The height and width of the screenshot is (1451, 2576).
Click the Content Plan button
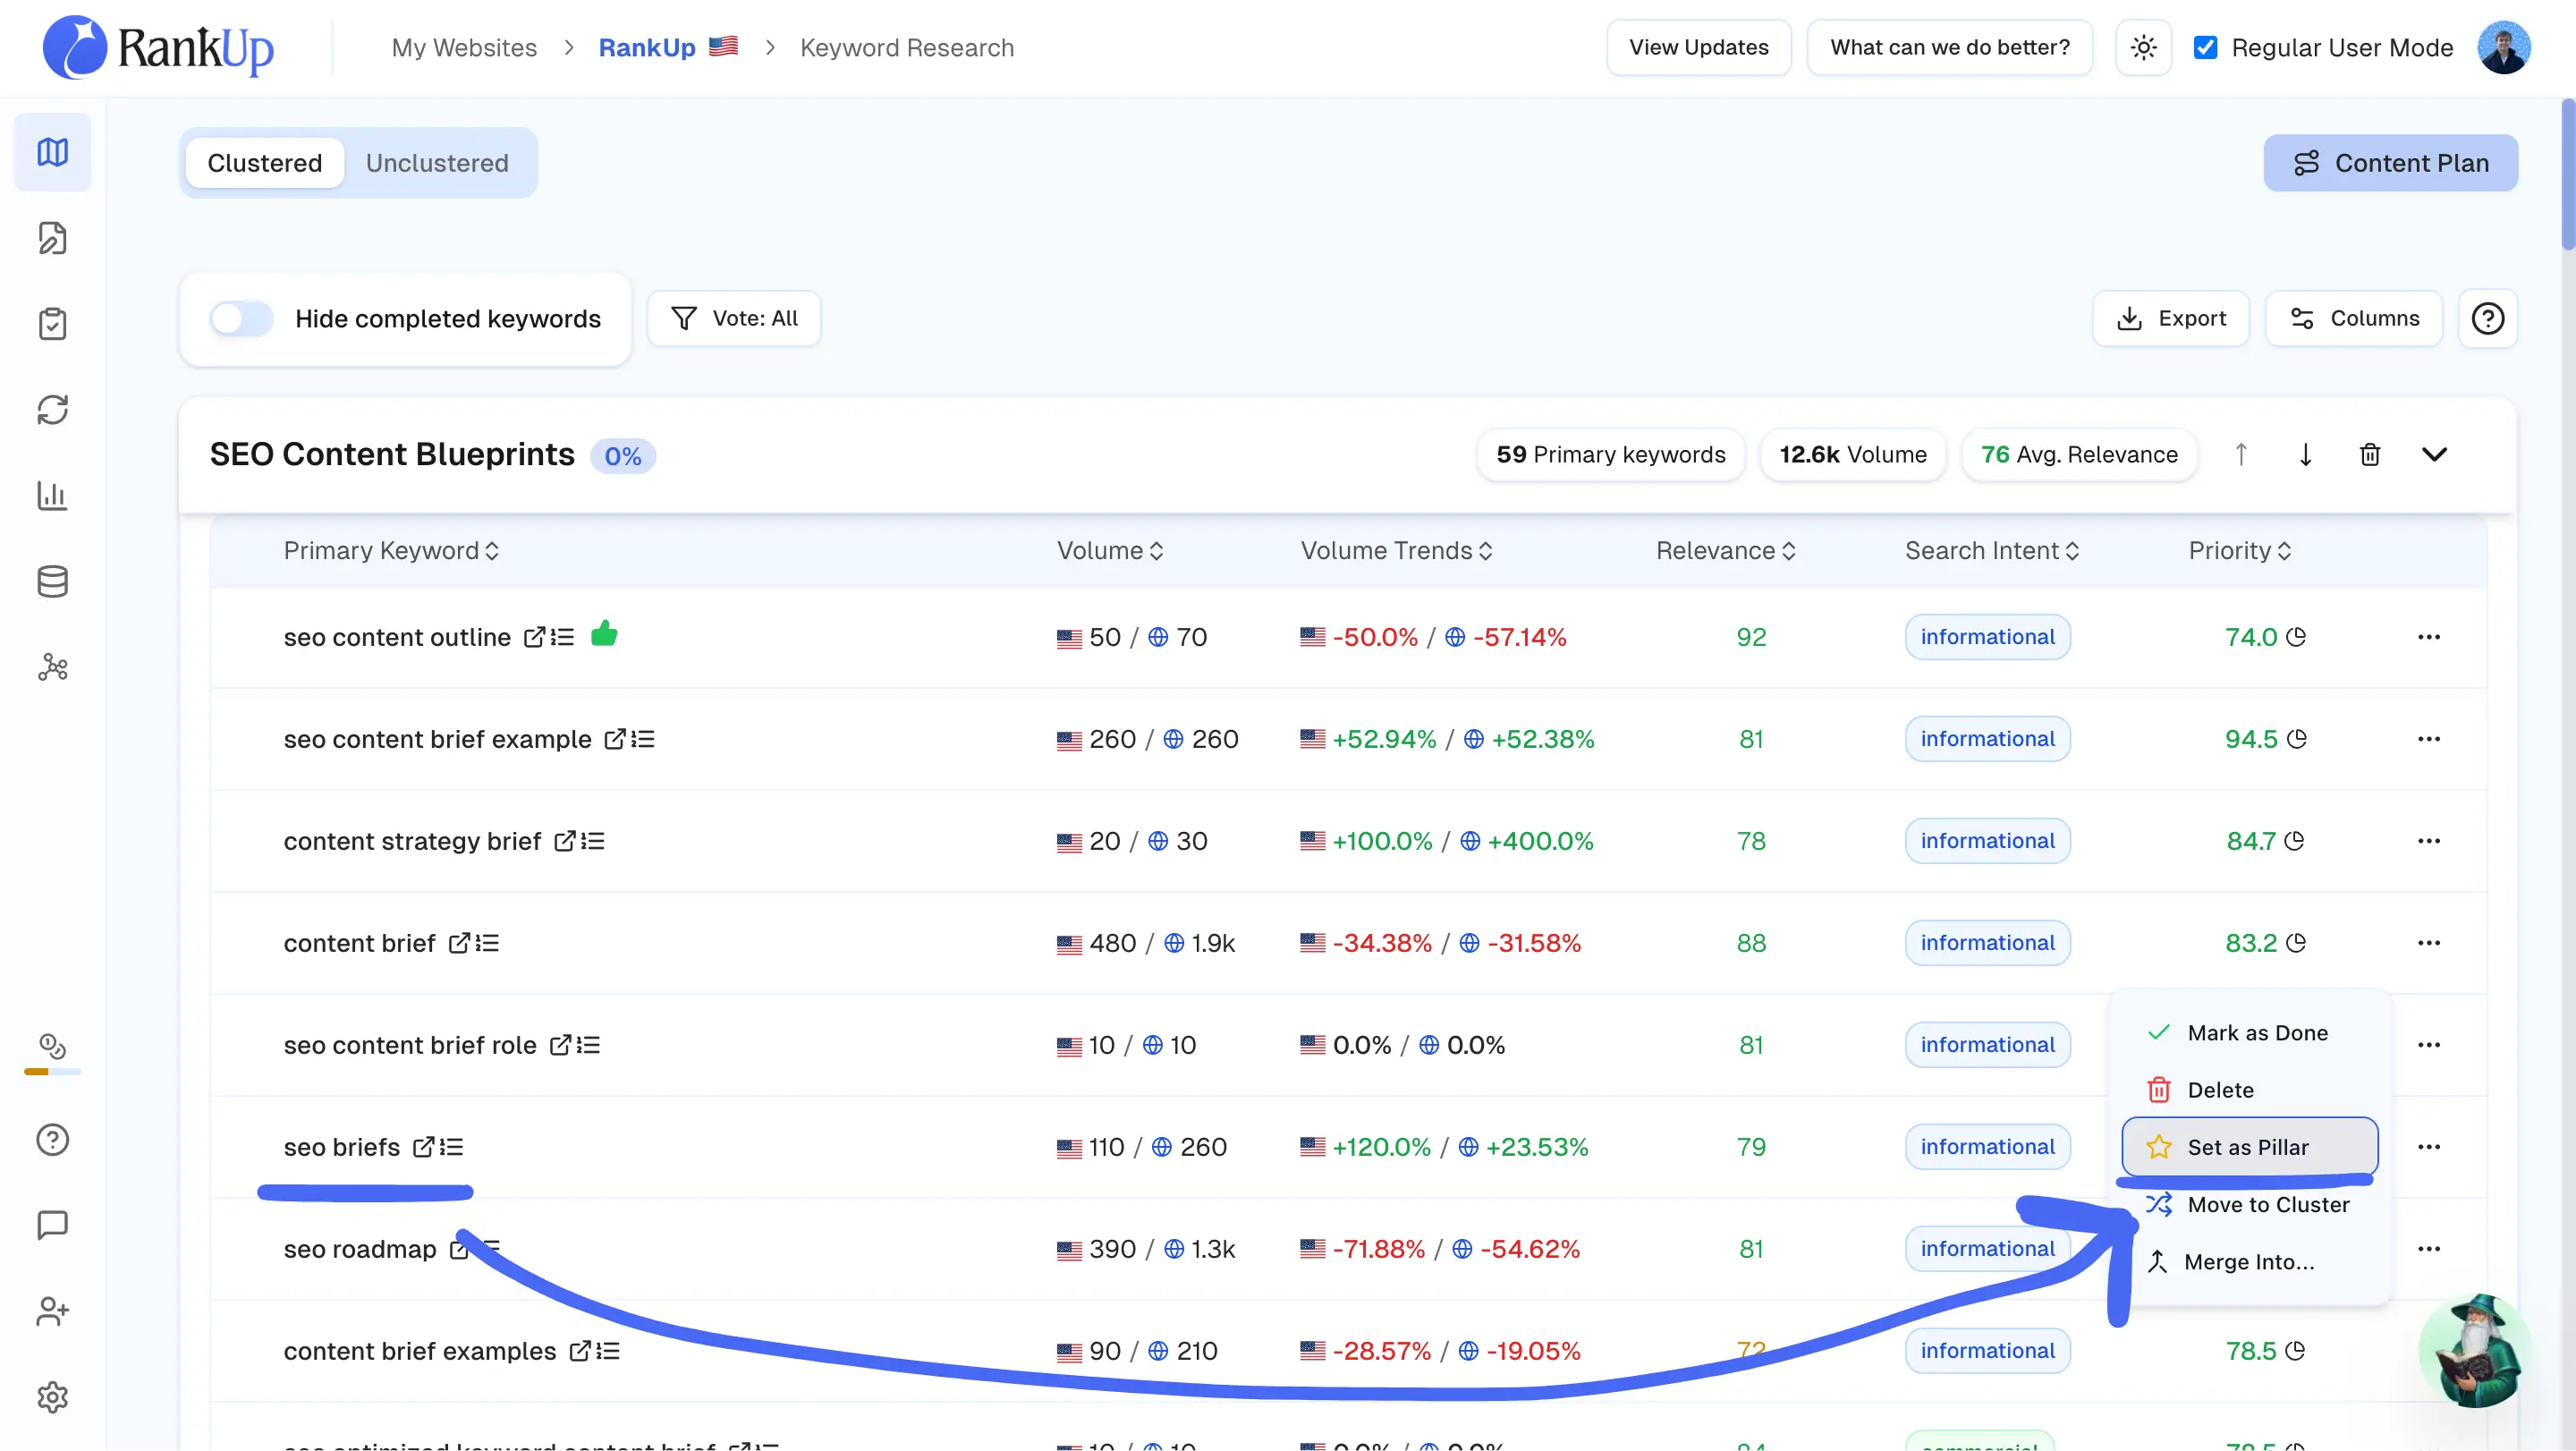click(2390, 163)
